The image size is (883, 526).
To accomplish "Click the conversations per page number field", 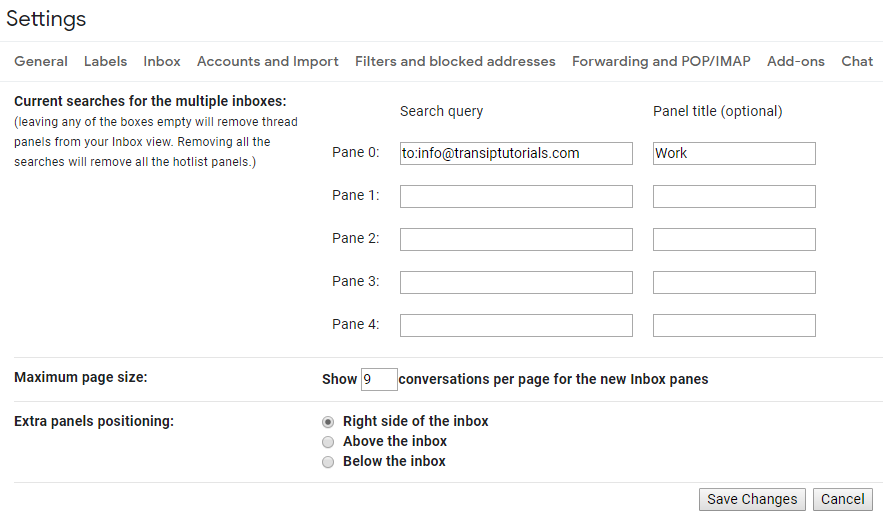I will [x=379, y=380].
